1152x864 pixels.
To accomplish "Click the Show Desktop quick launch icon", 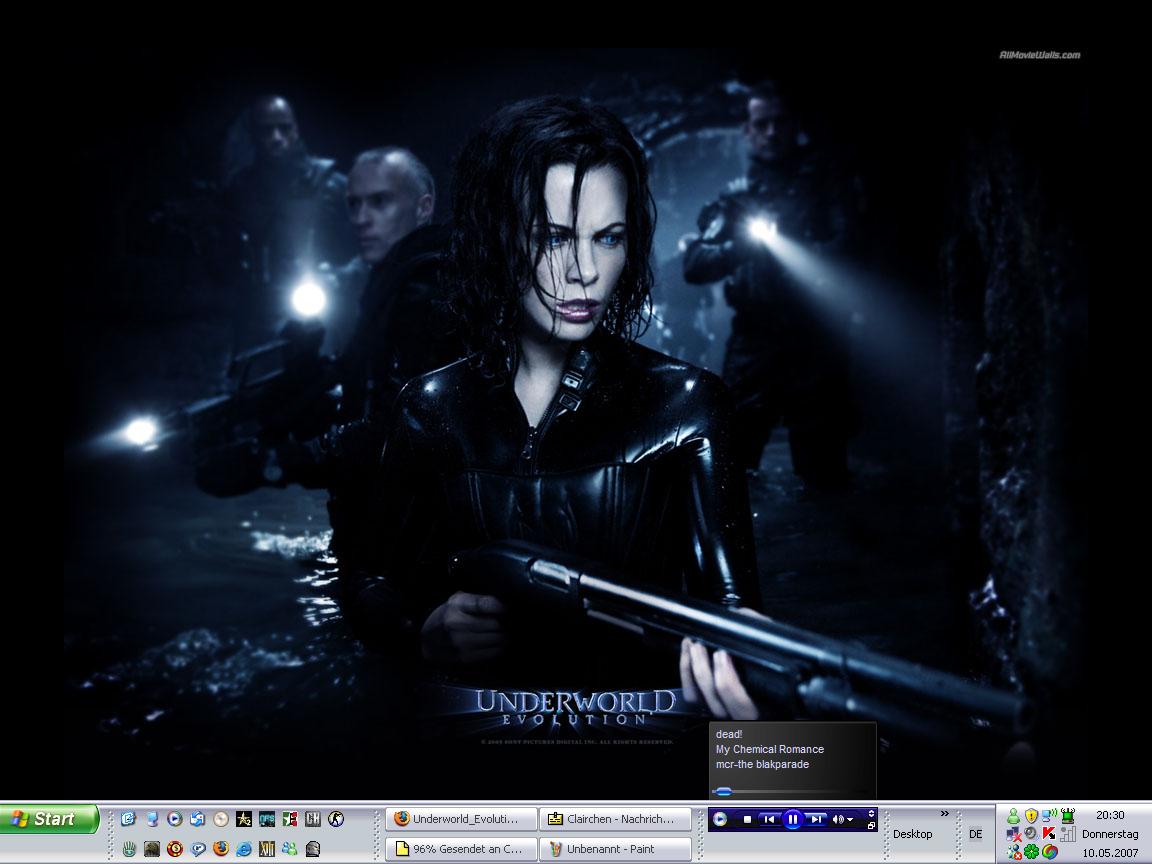I will 152,819.
